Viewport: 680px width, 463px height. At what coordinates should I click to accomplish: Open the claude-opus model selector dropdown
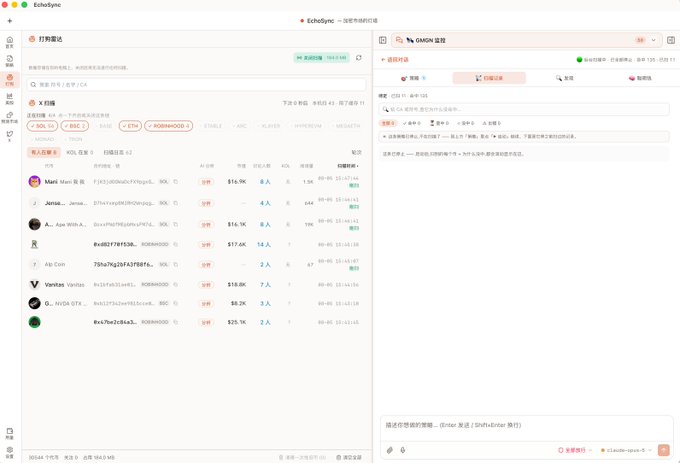[x=626, y=450]
